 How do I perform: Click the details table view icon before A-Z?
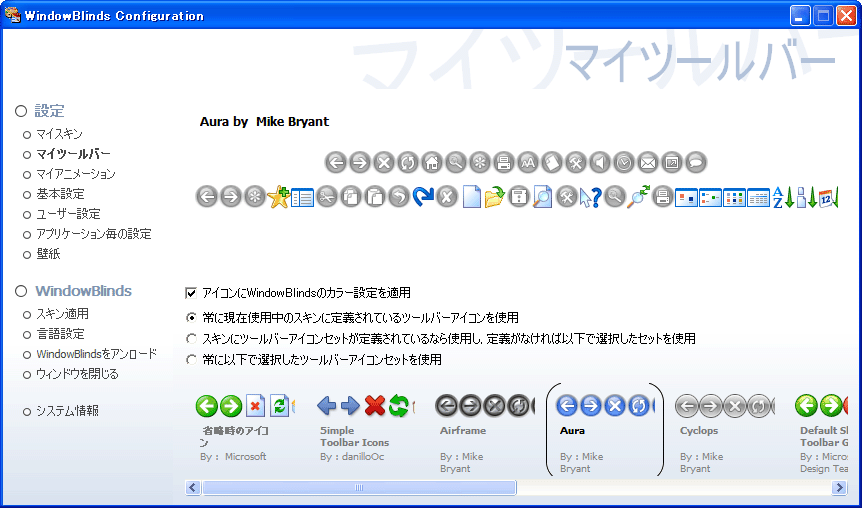759,197
